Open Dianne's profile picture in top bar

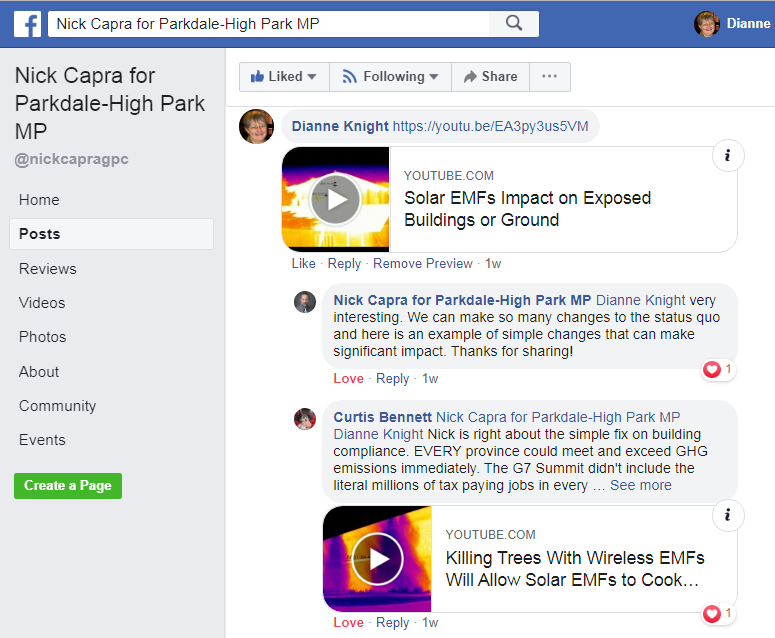pyautogui.click(x=707, y=24)
